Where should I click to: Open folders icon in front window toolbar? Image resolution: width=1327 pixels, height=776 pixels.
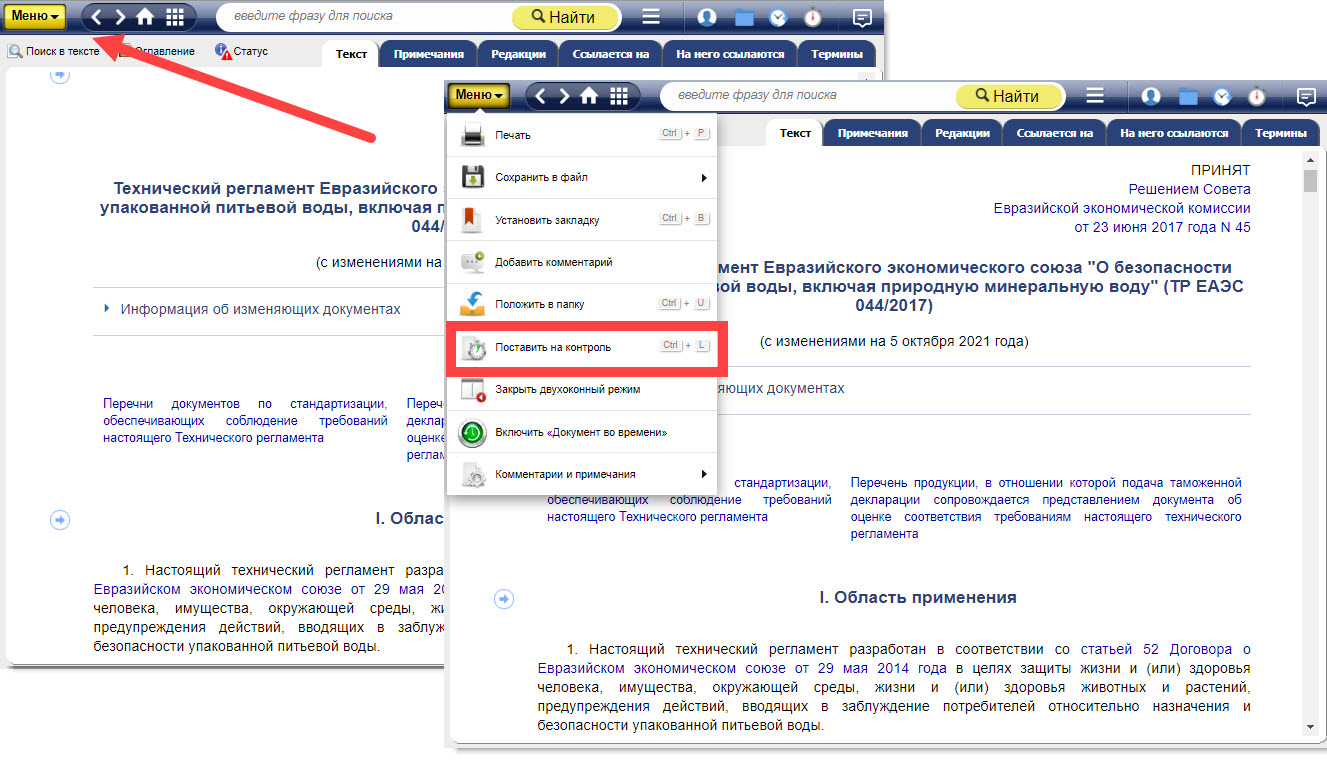click(1188, 96)
